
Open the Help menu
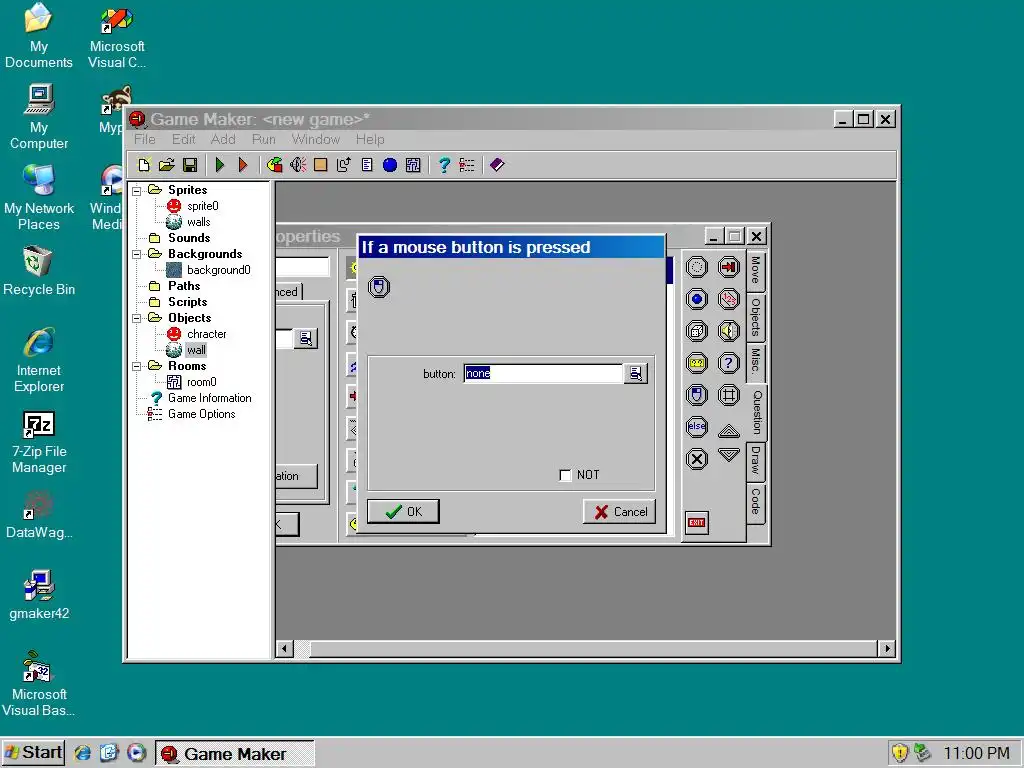[x=370, y=139]
